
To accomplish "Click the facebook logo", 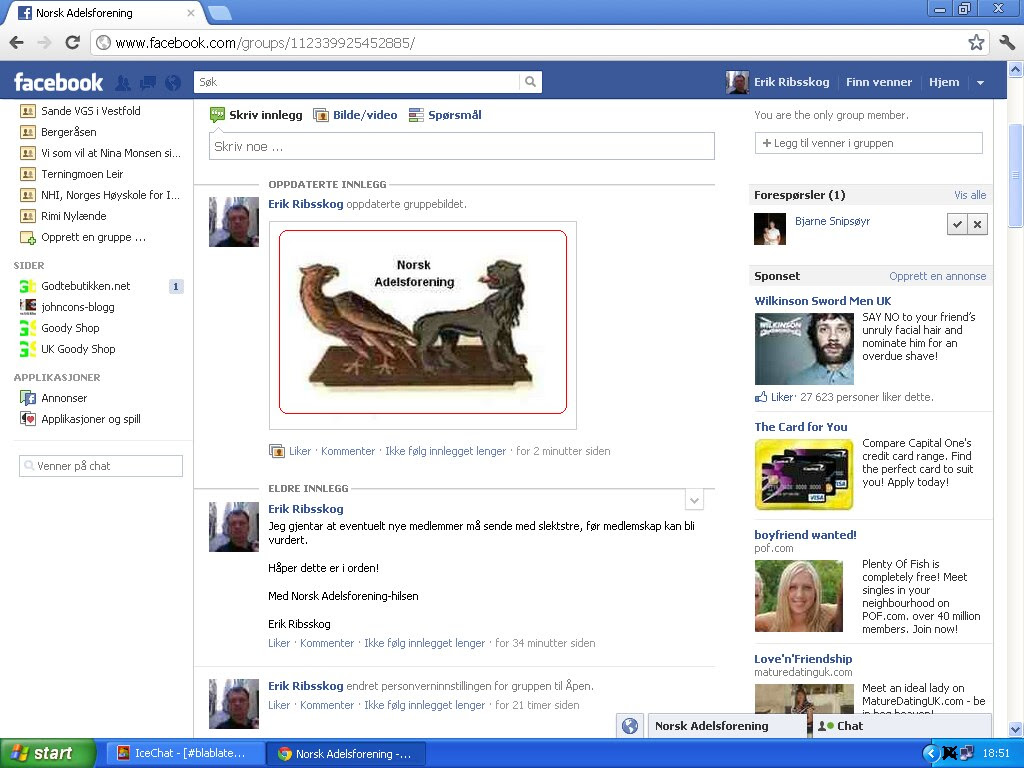I will [x=58, y=82].
